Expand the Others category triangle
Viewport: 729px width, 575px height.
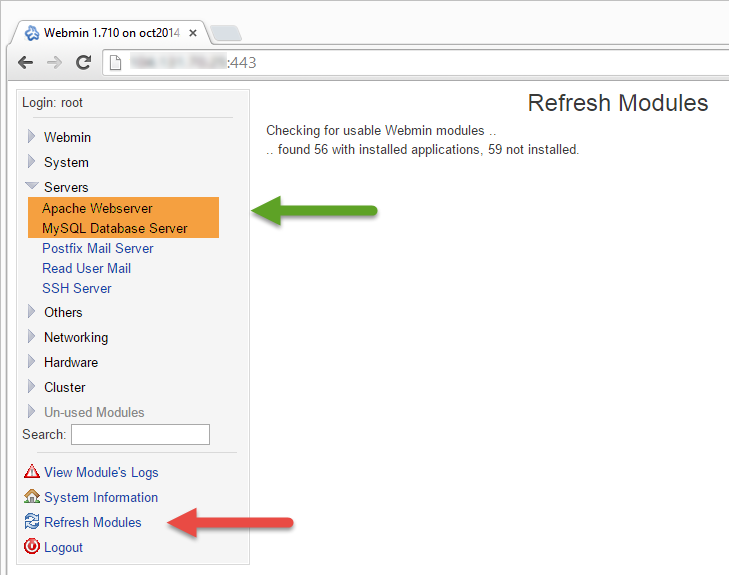pos(31,312)
